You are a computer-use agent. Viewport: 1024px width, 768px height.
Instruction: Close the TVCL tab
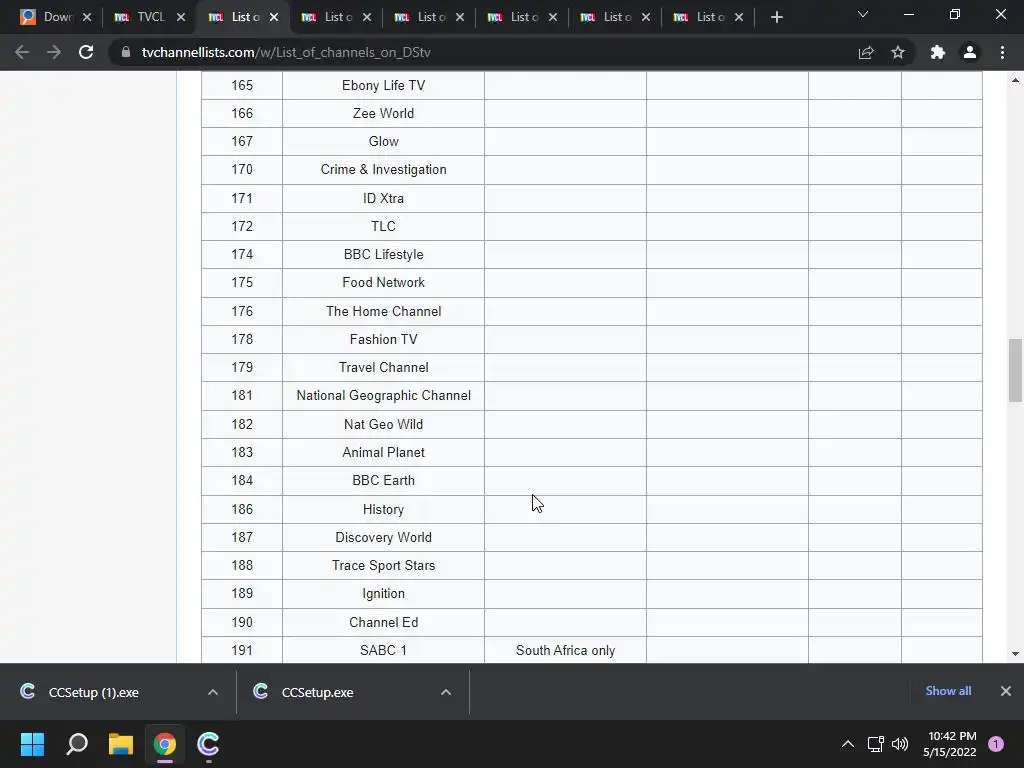pos(181,17)
